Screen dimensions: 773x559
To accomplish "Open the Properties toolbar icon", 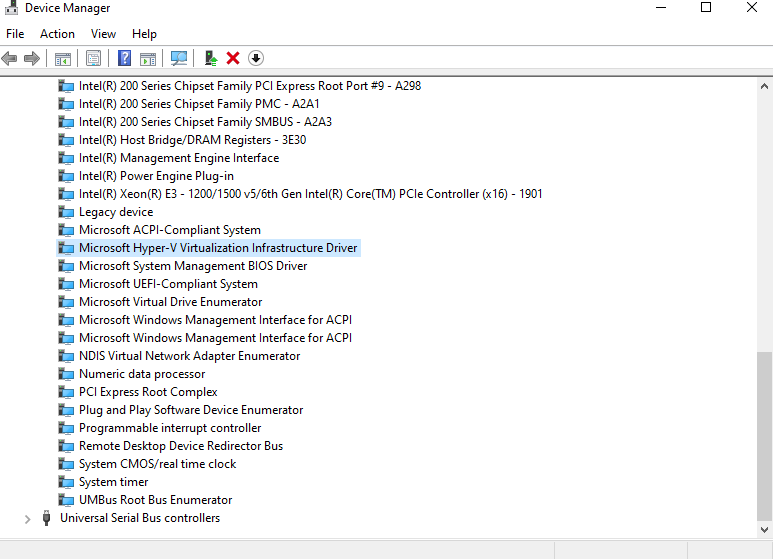I will pos(93,59).
